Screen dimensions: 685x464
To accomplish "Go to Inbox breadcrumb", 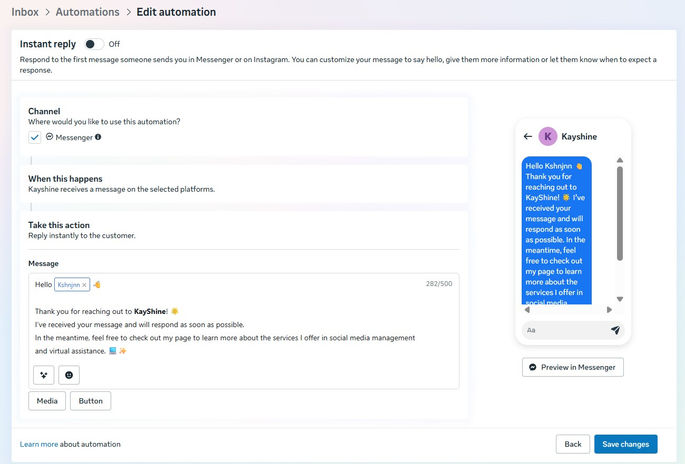I will tap(25, 12).
